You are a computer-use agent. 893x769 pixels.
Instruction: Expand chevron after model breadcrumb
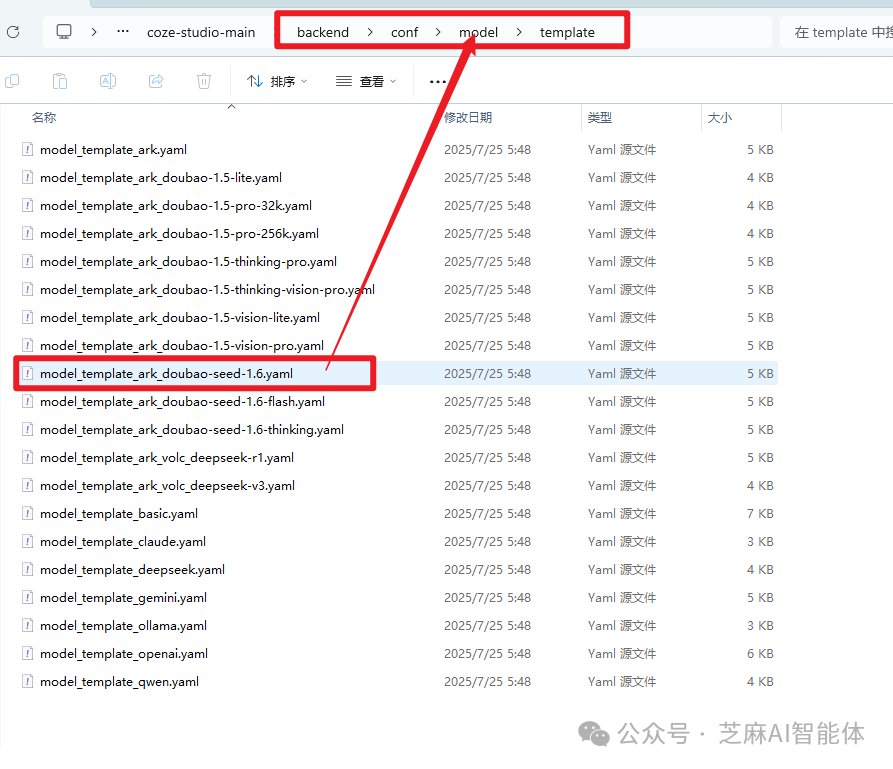click(519, 32)
